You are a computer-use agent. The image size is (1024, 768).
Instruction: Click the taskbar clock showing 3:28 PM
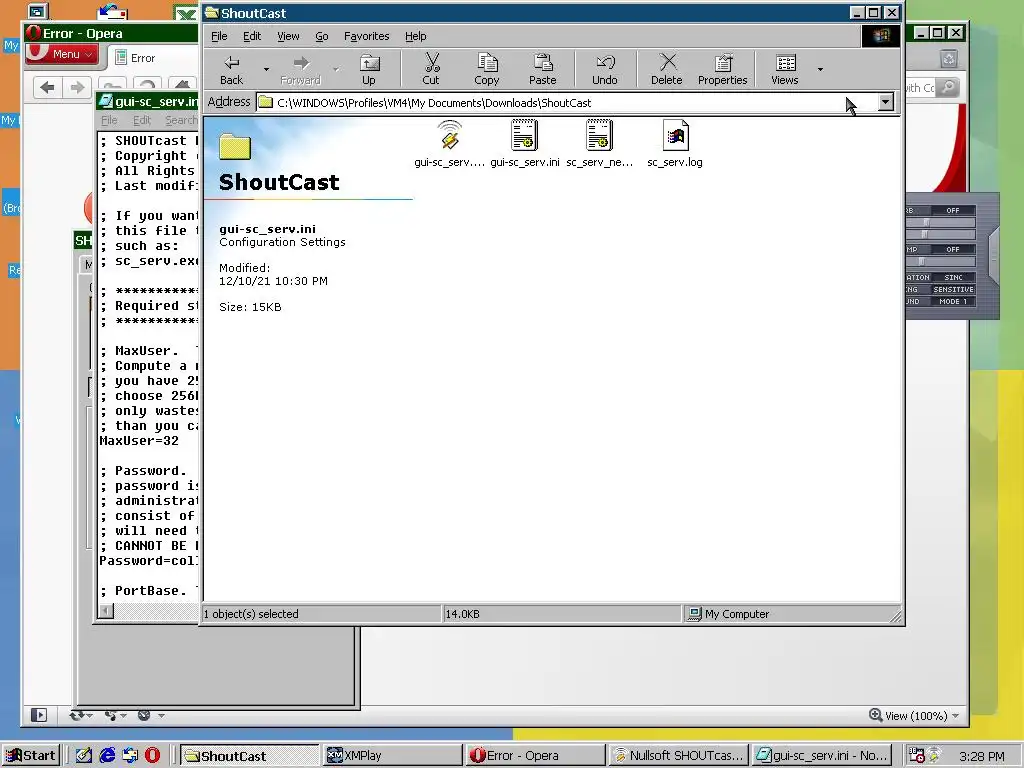point(983,756)
